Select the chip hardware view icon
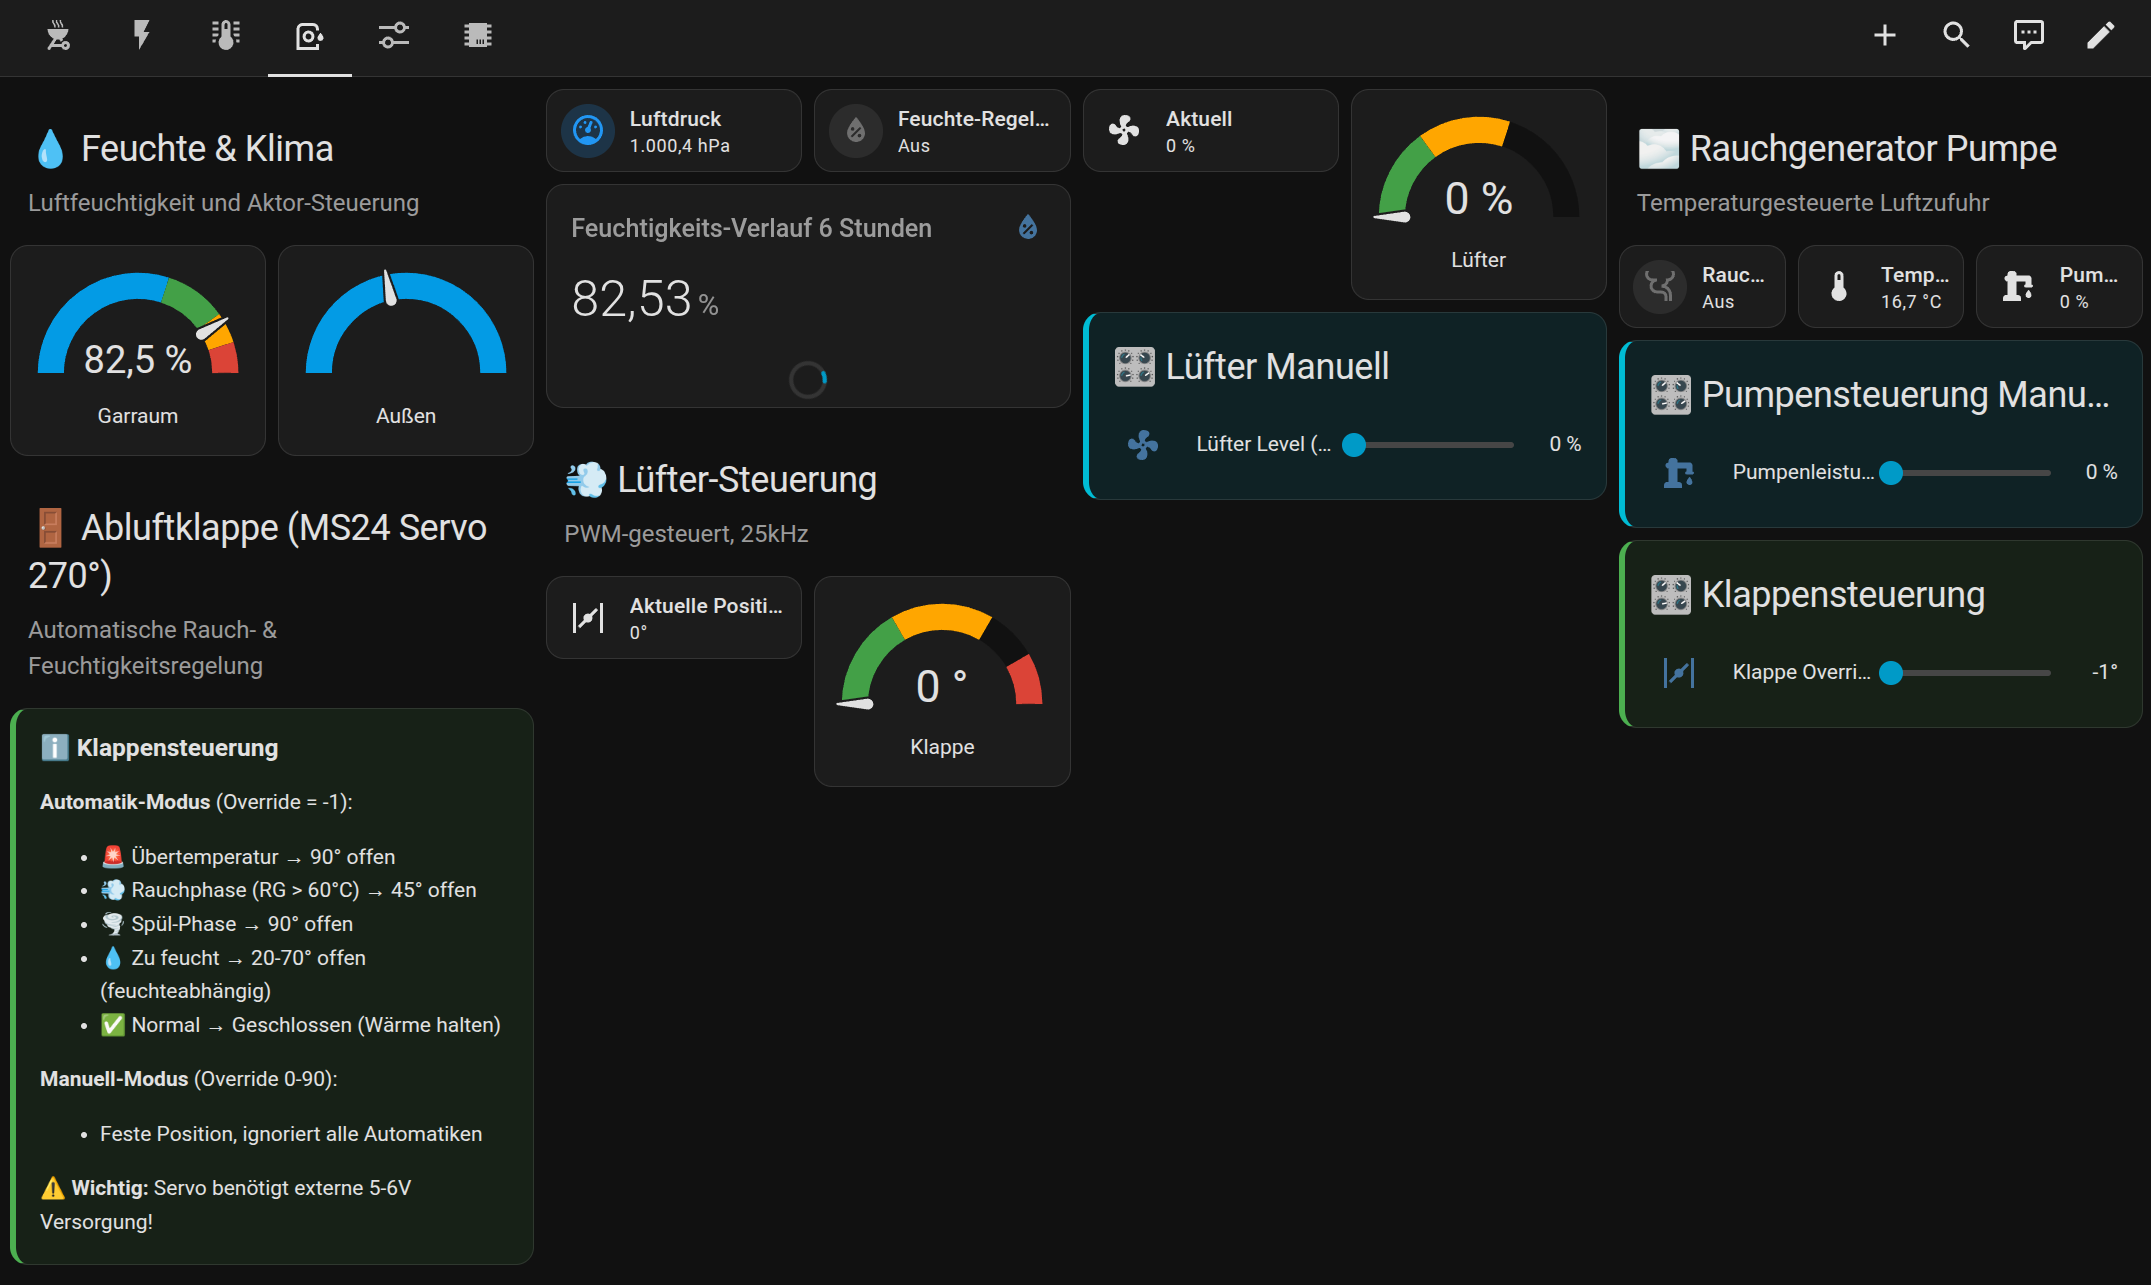 (x=477, y=36)
